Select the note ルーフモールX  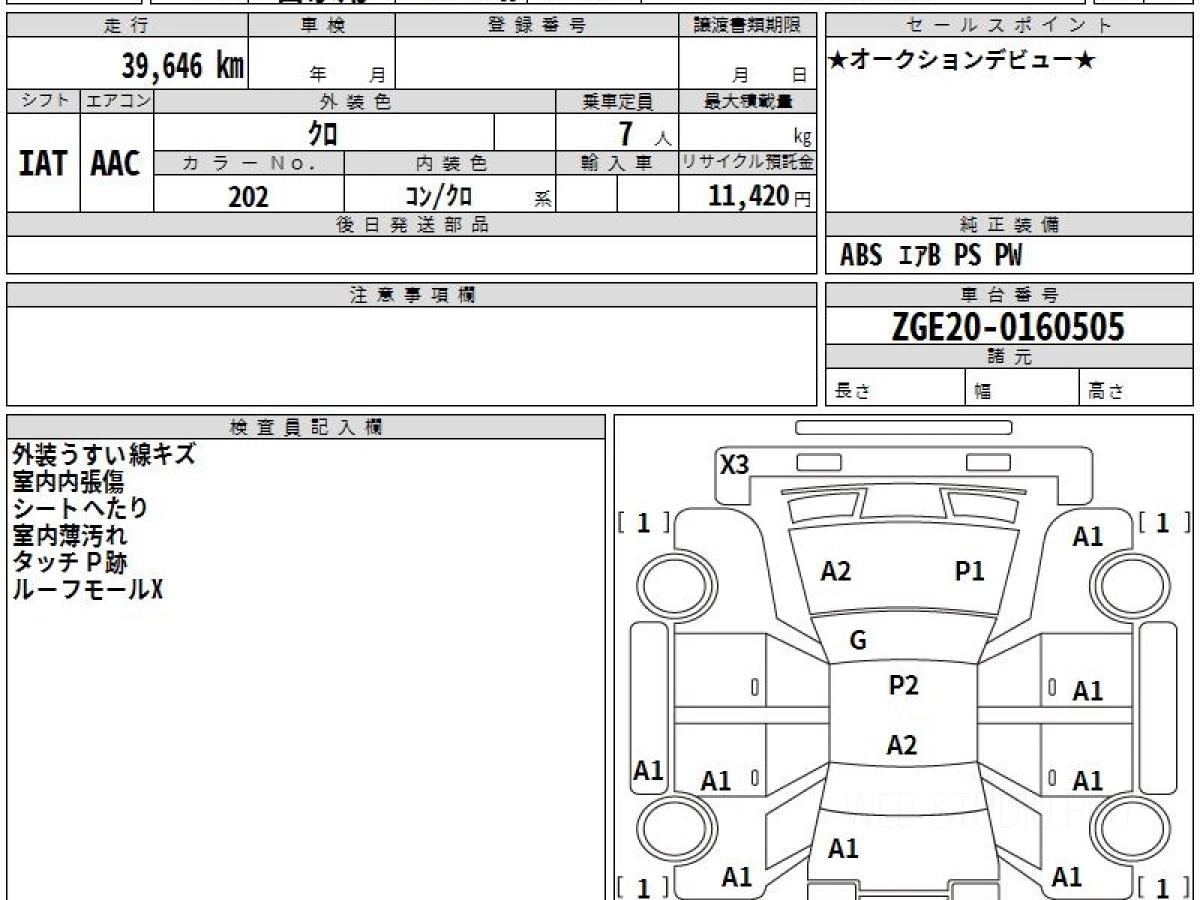tap(87, 589)
